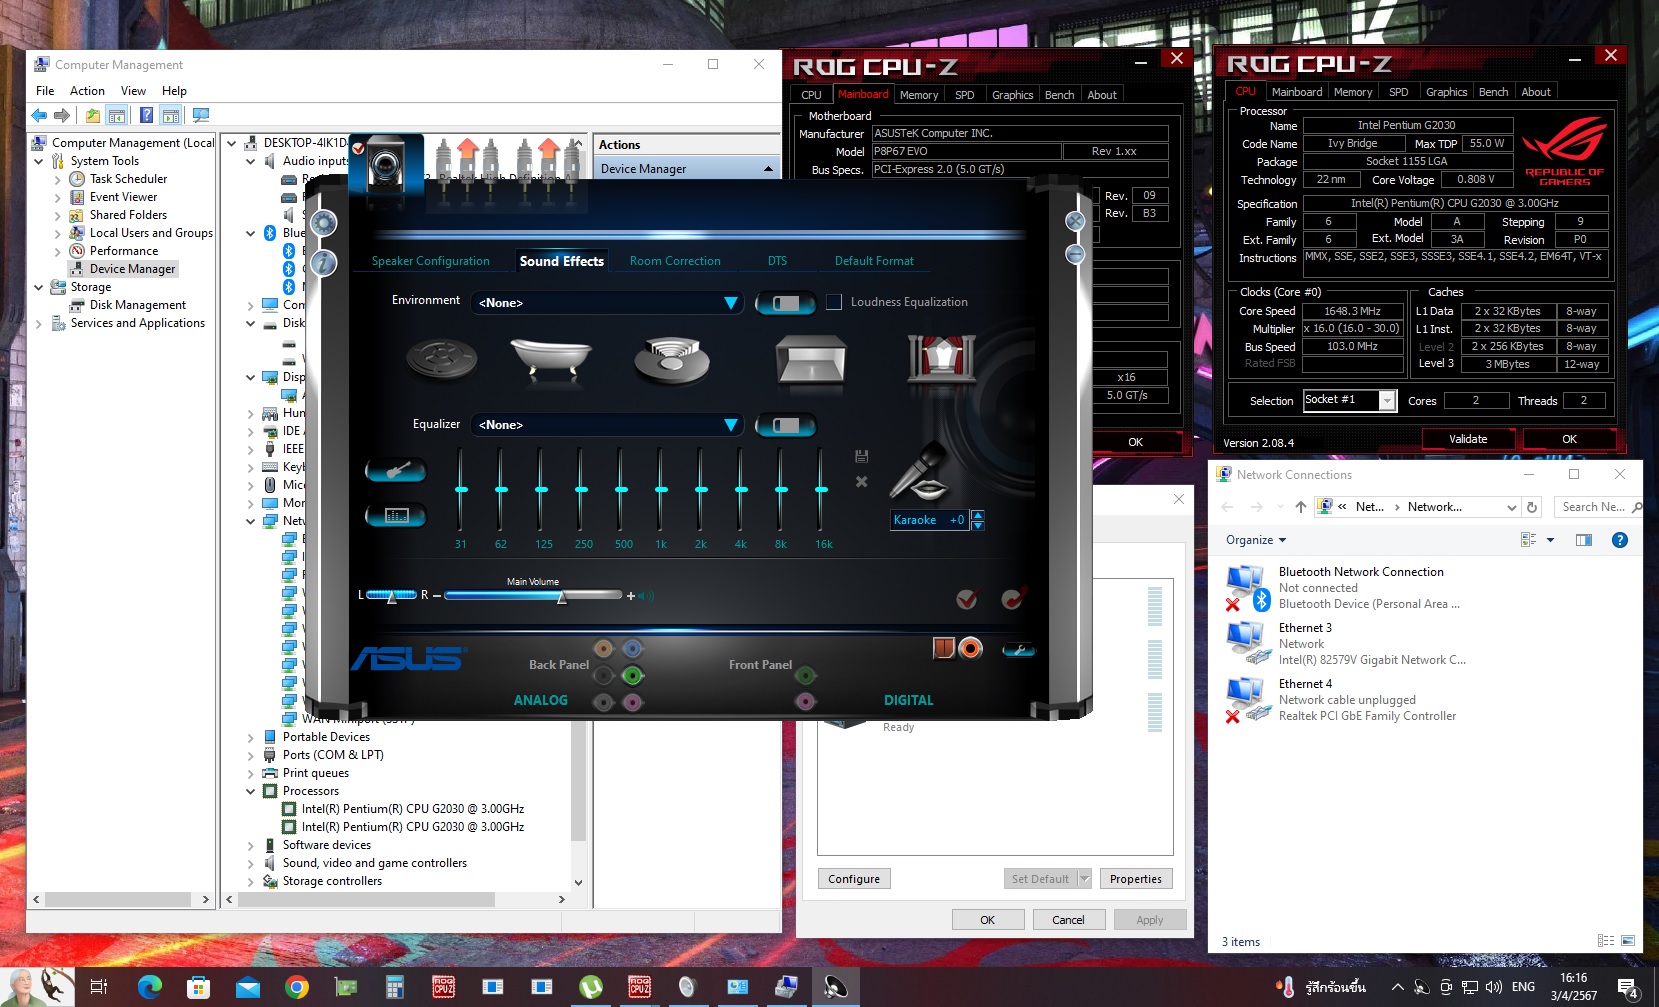Viewport: 1659px width, 1007px height.
Task: Select the pink front panel jack
Action: click(805, 701)
